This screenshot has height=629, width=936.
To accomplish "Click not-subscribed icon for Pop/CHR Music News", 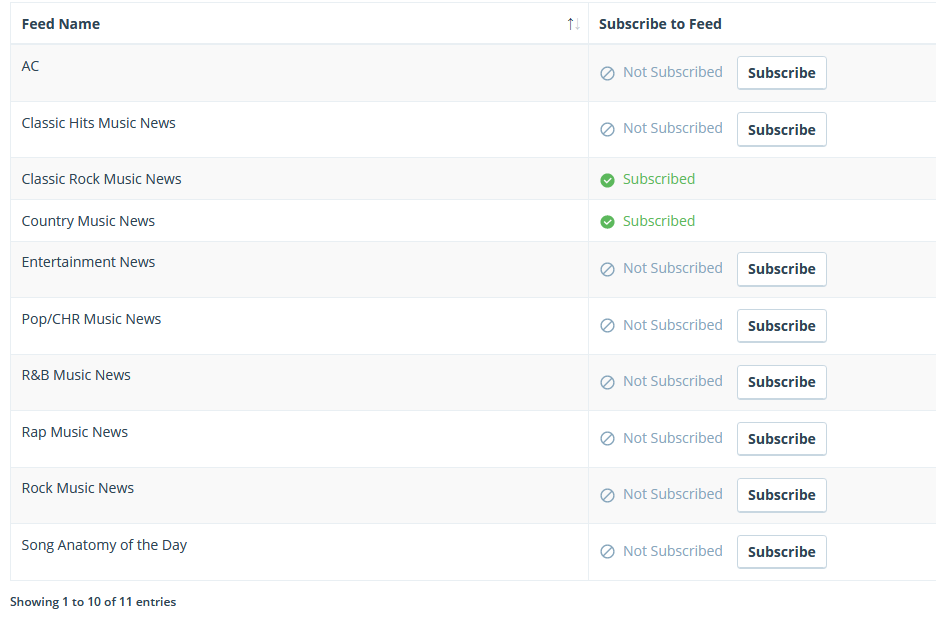I will click(x=607, y=326).
